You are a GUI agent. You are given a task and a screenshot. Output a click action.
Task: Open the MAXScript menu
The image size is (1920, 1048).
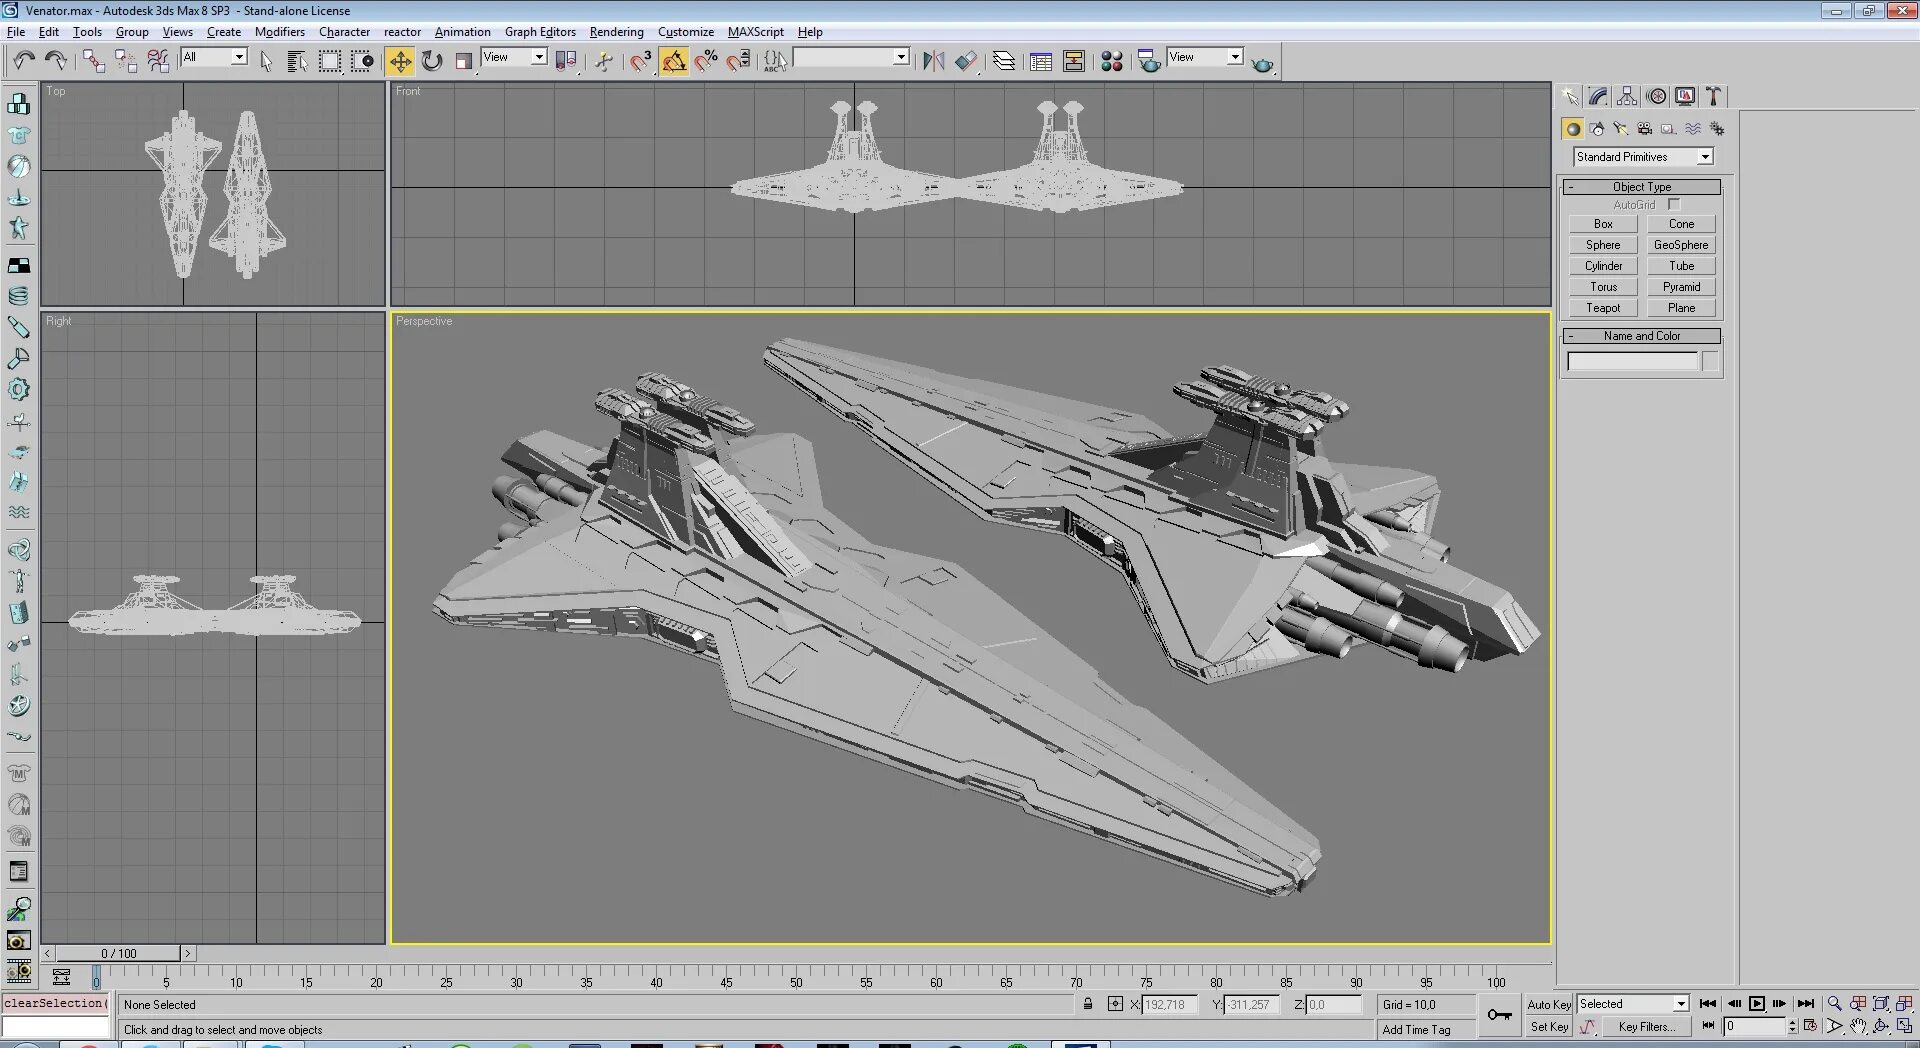pyautogui.click(x=755, y=32)
